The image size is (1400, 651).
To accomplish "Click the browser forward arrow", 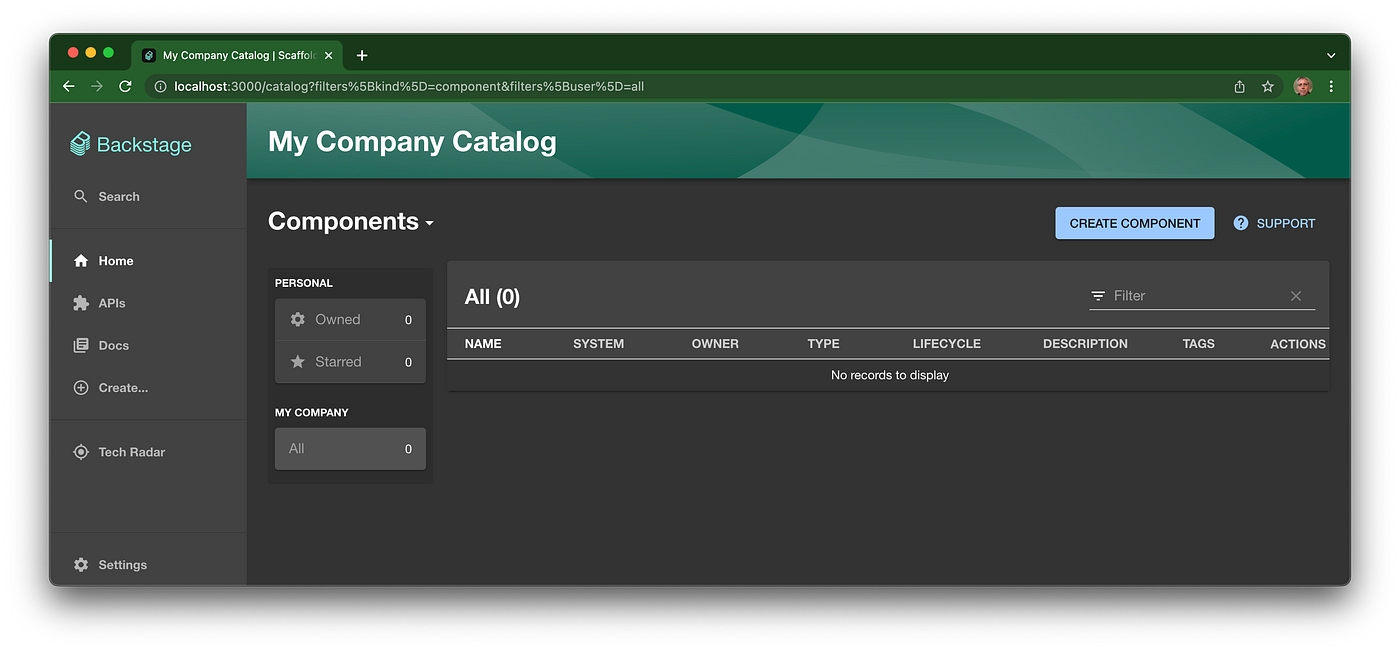I will 97,86.
